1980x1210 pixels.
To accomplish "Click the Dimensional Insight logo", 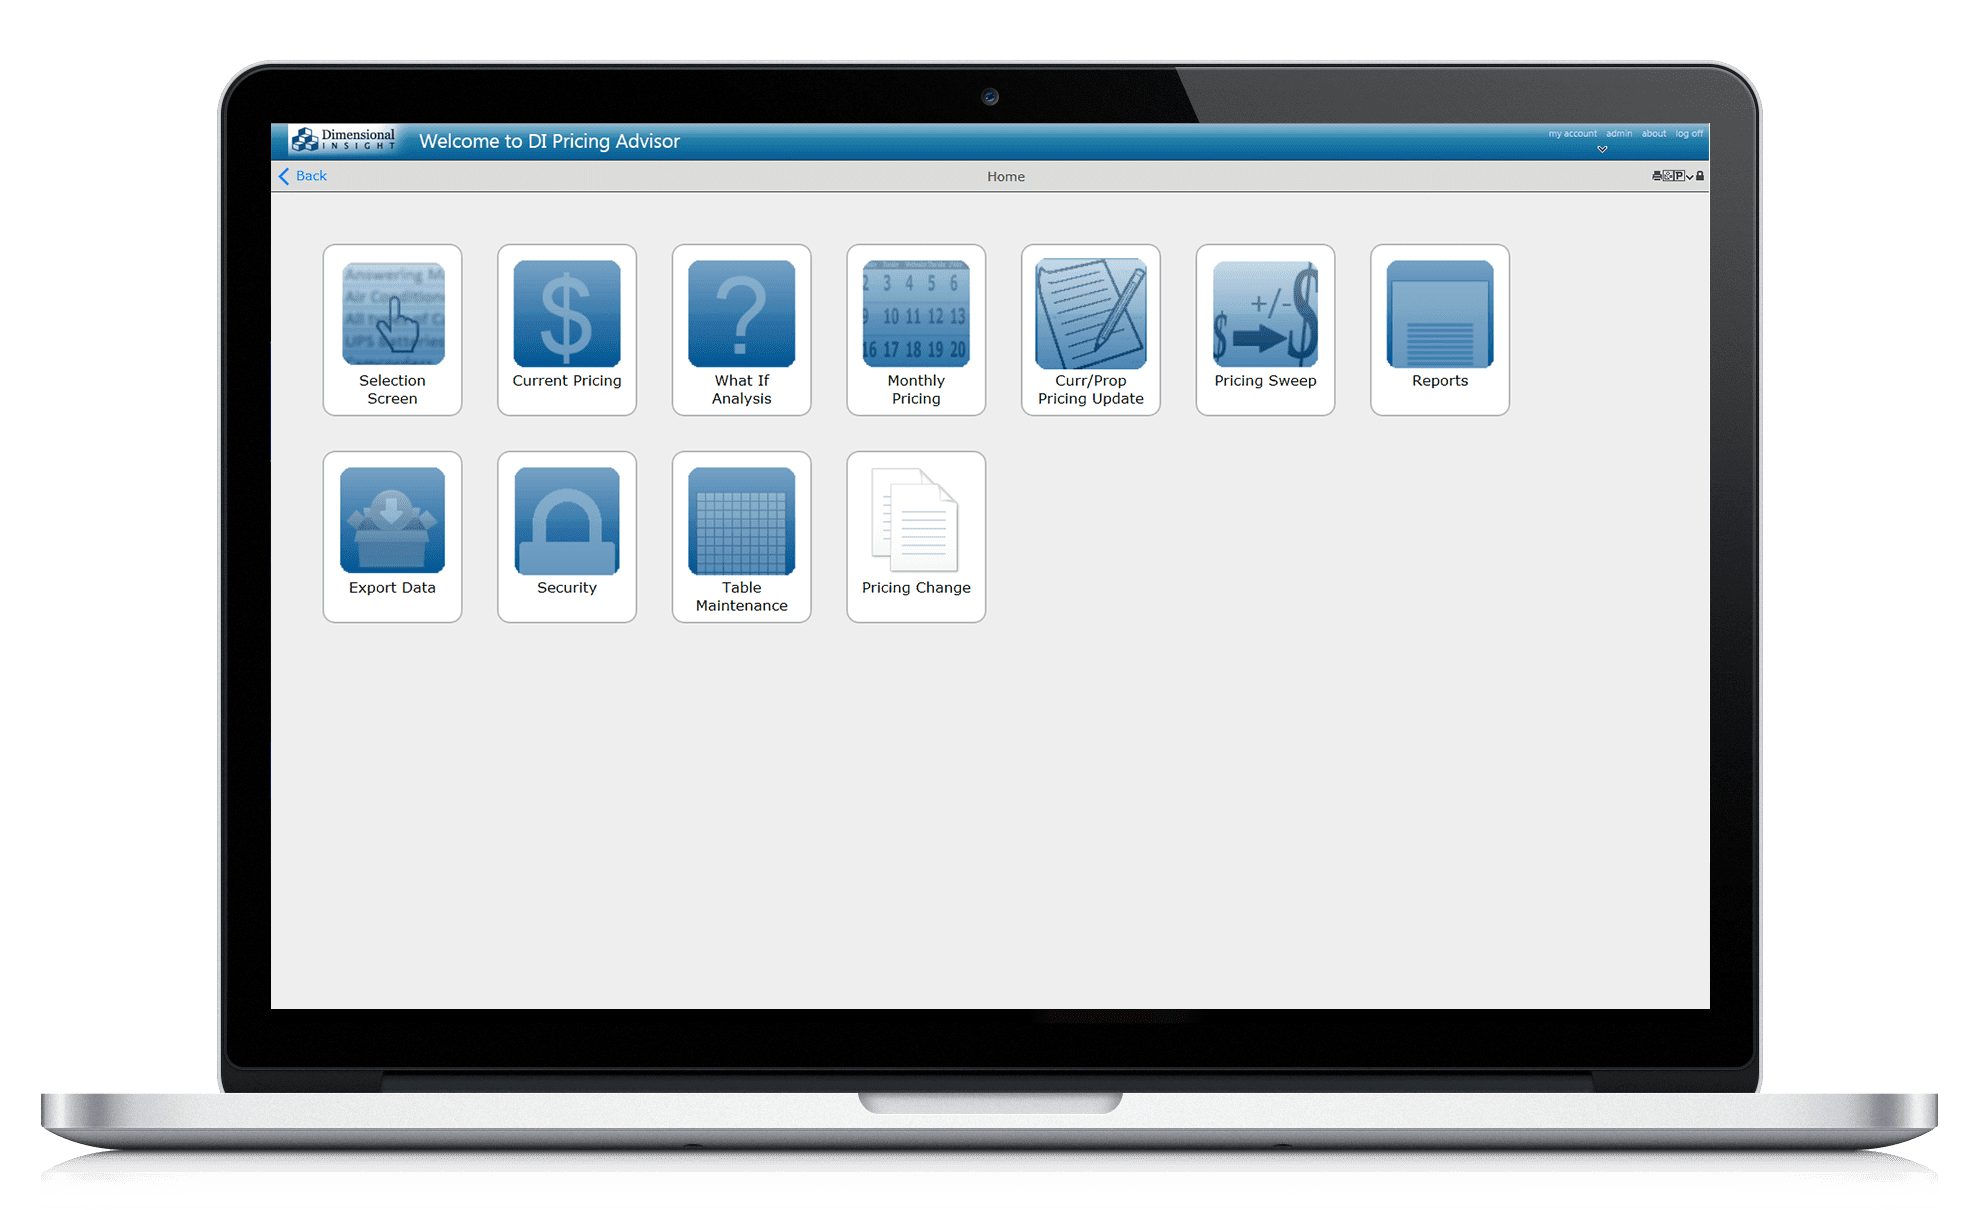I will pos(343,139).
